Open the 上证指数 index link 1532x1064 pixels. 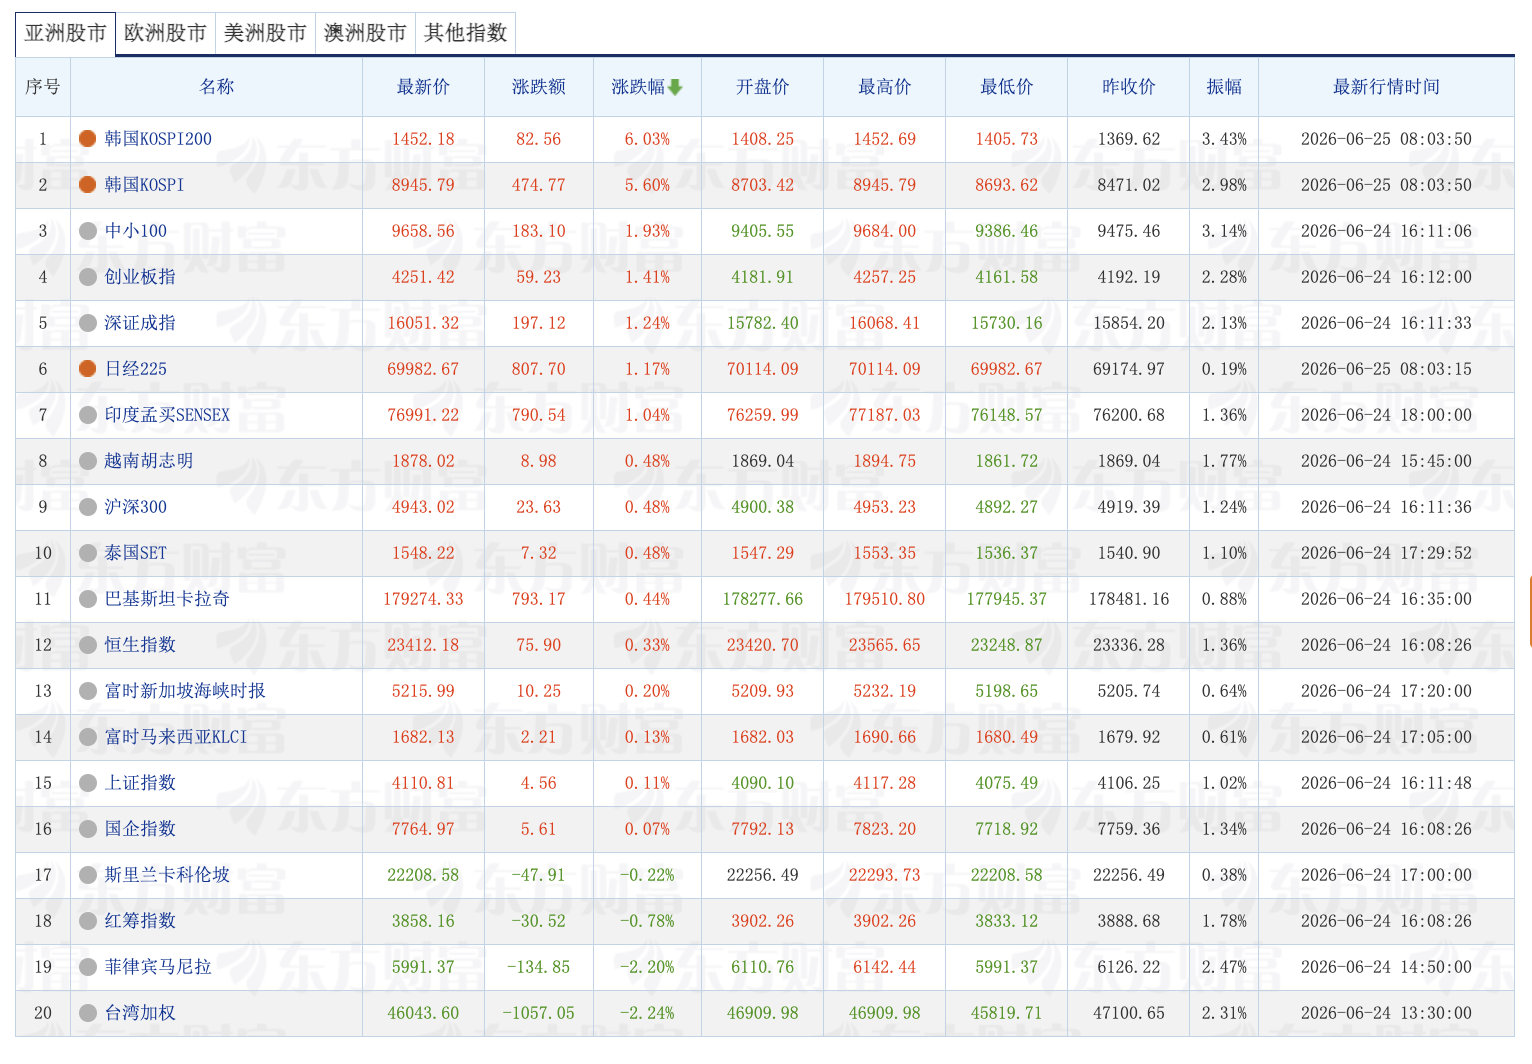[x=140, y=783]
